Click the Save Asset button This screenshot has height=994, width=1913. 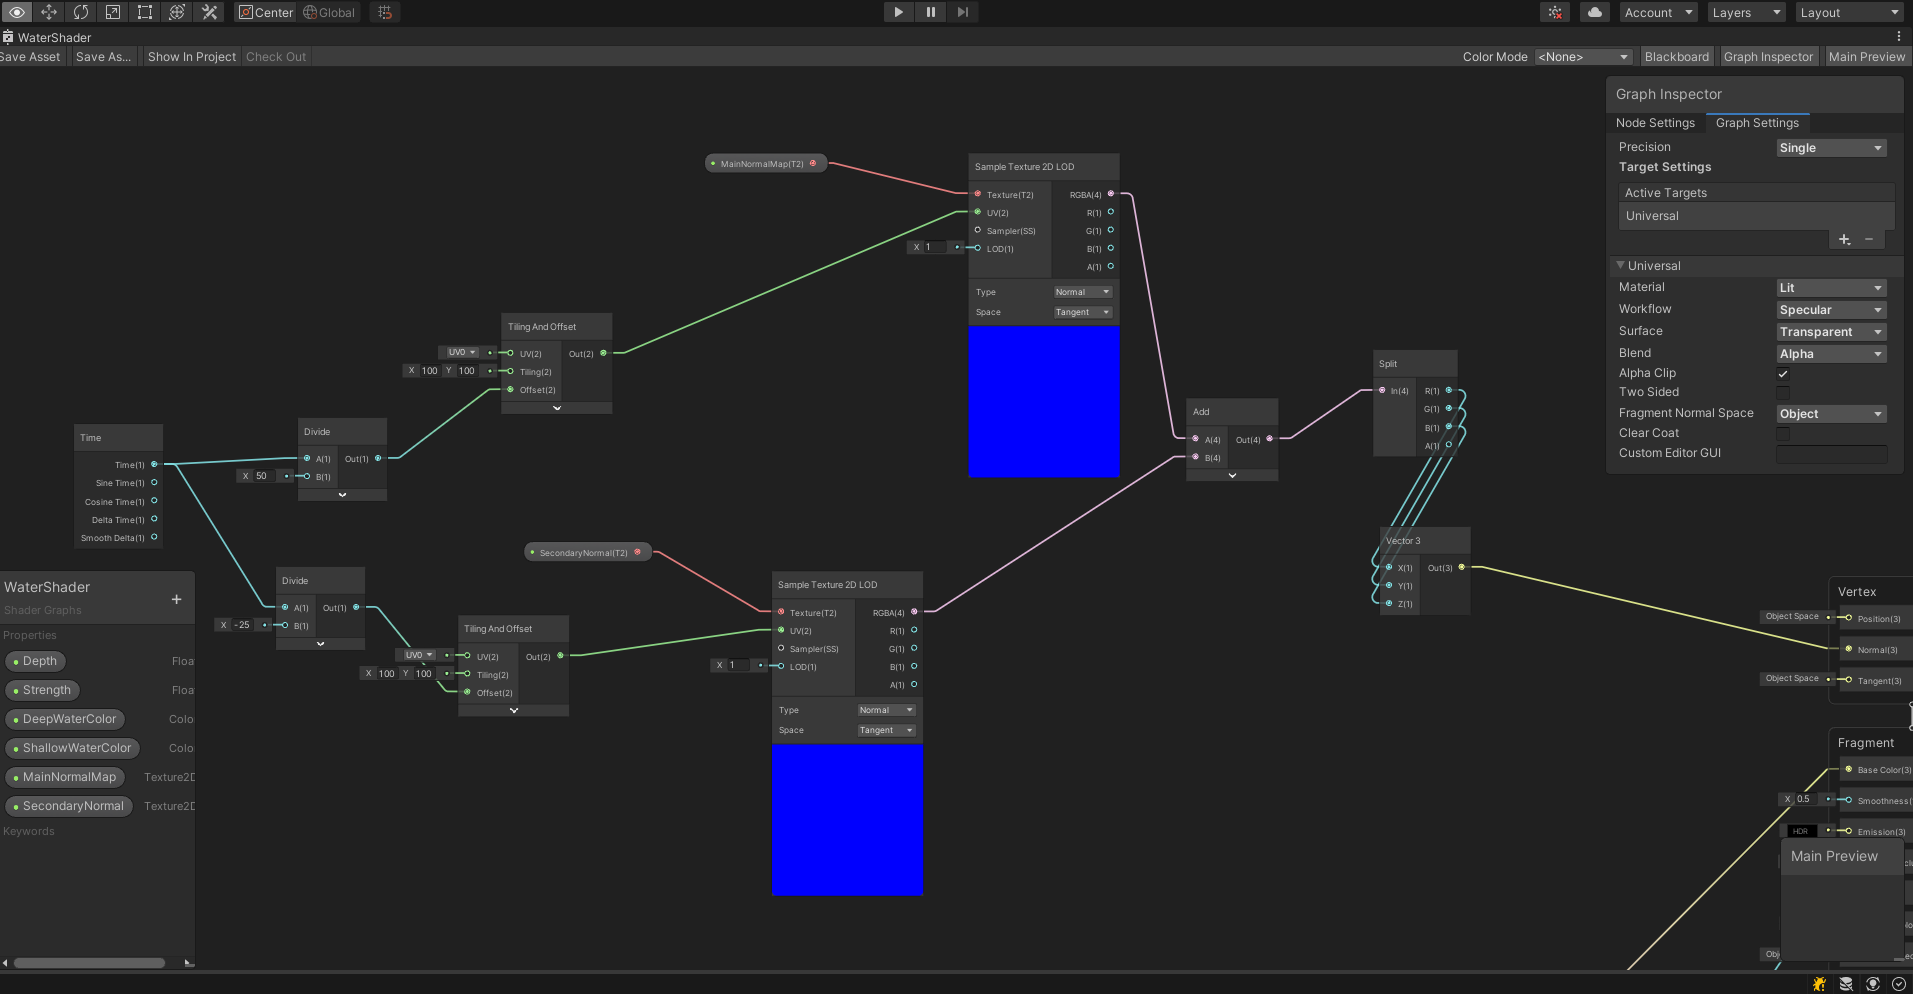28,56
